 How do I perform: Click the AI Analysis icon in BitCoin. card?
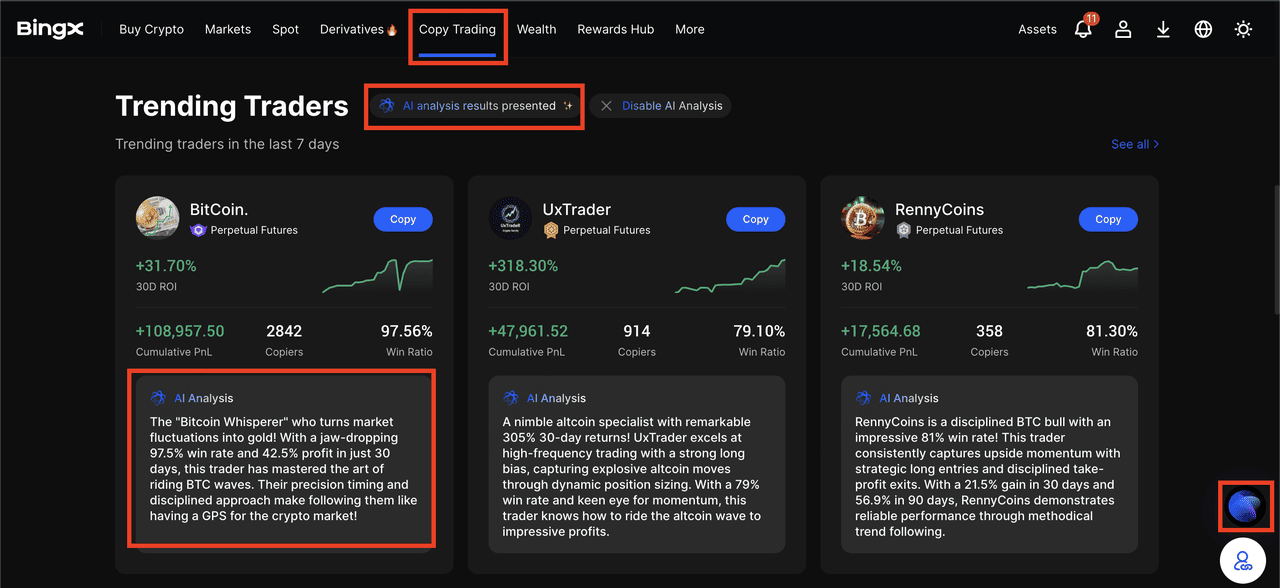coord(158,398)
